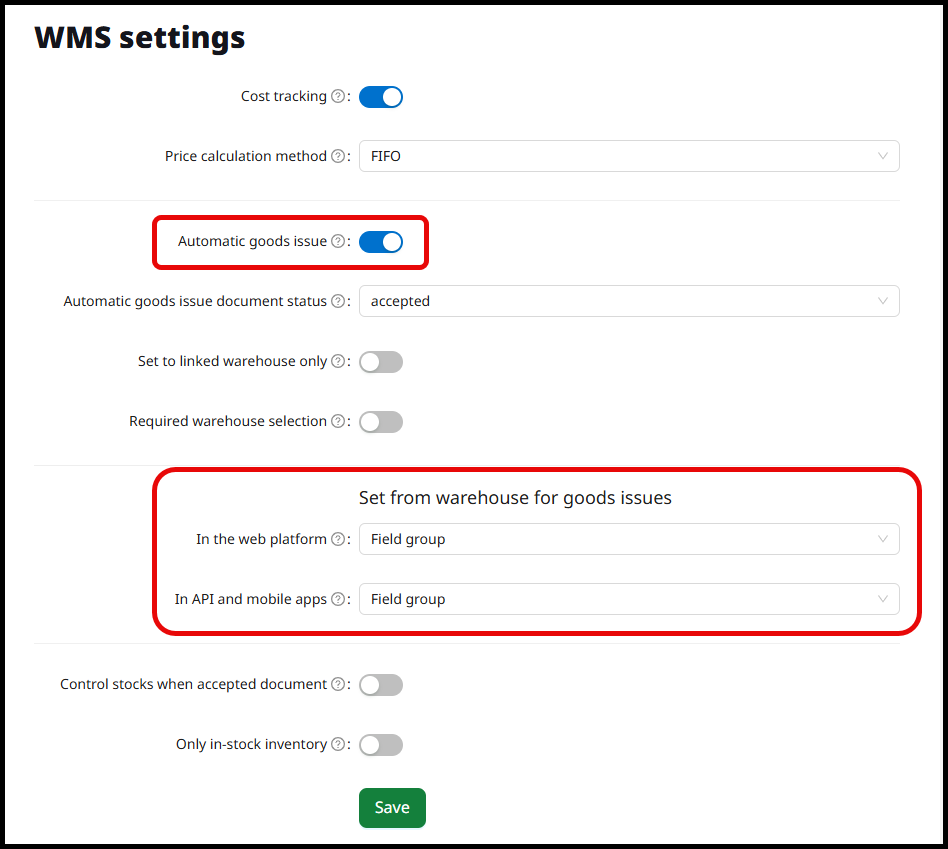Click help icon next to Only in-stock inventory
Image resolution: width=948 pixels, height=849 pixels.
(x=338, y=745)
